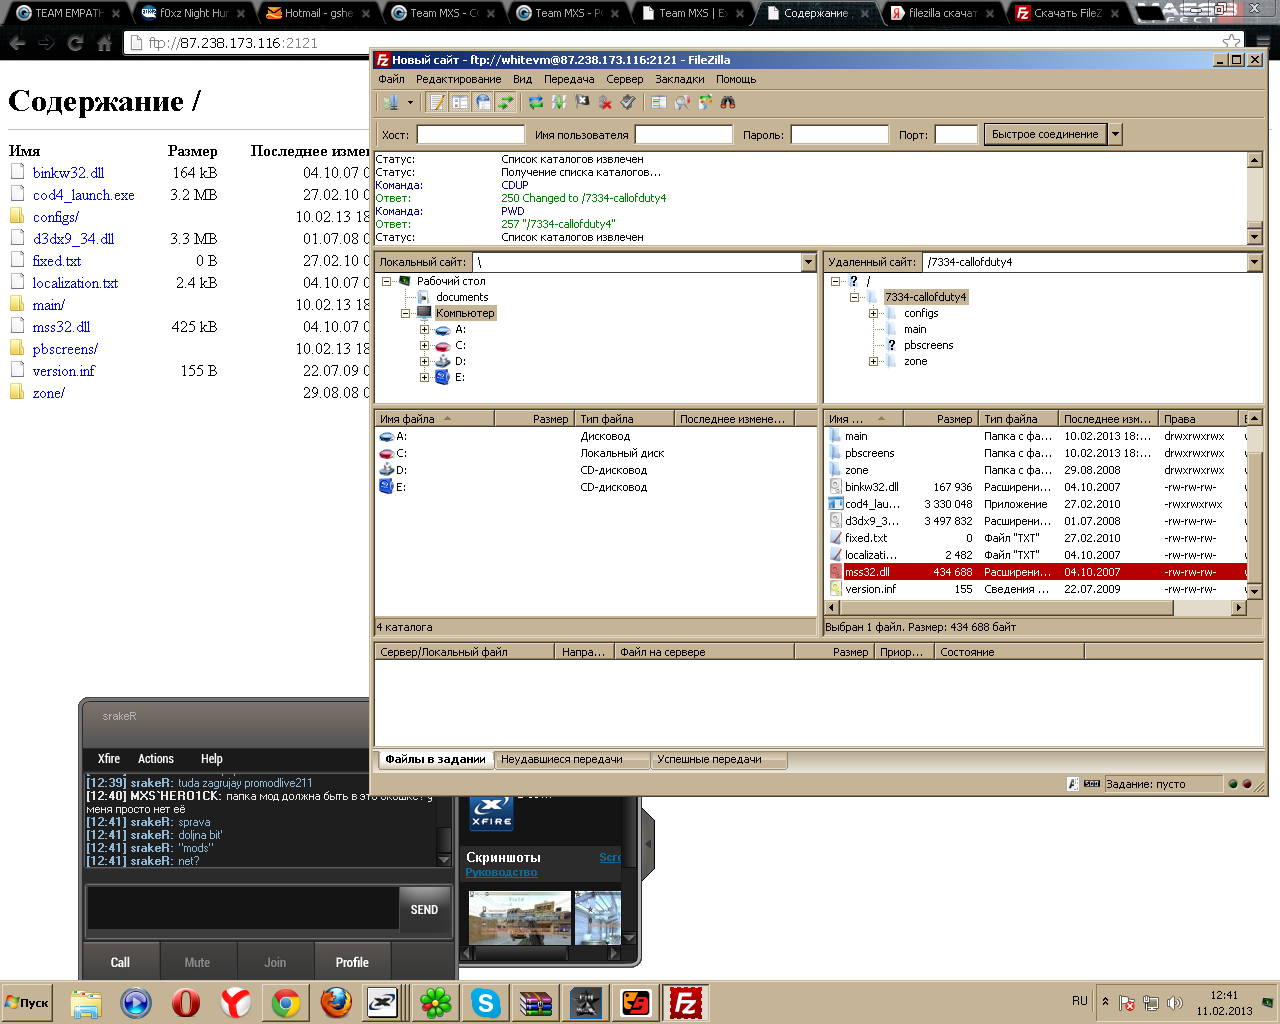Expand the C: drive in local tree
This screenshot has height=1024, width=1280.
coord(424,345)
